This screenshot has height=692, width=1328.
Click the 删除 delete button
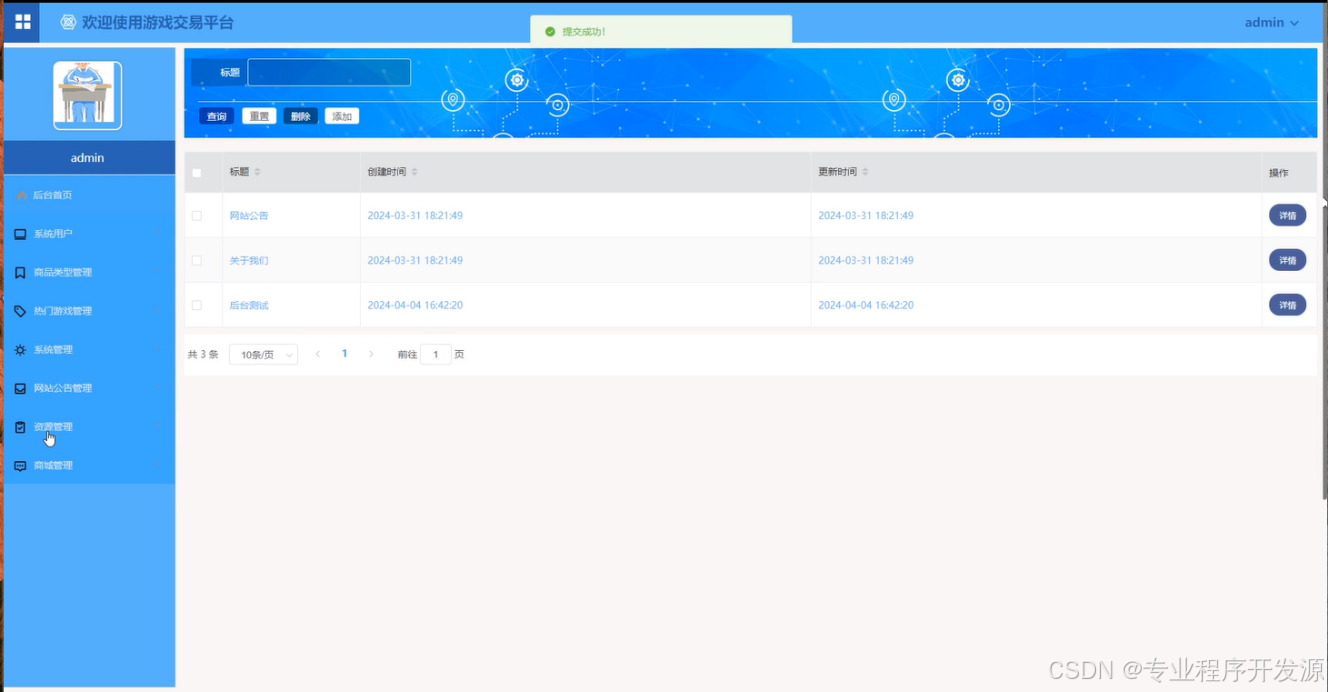(x=300, y=116)
